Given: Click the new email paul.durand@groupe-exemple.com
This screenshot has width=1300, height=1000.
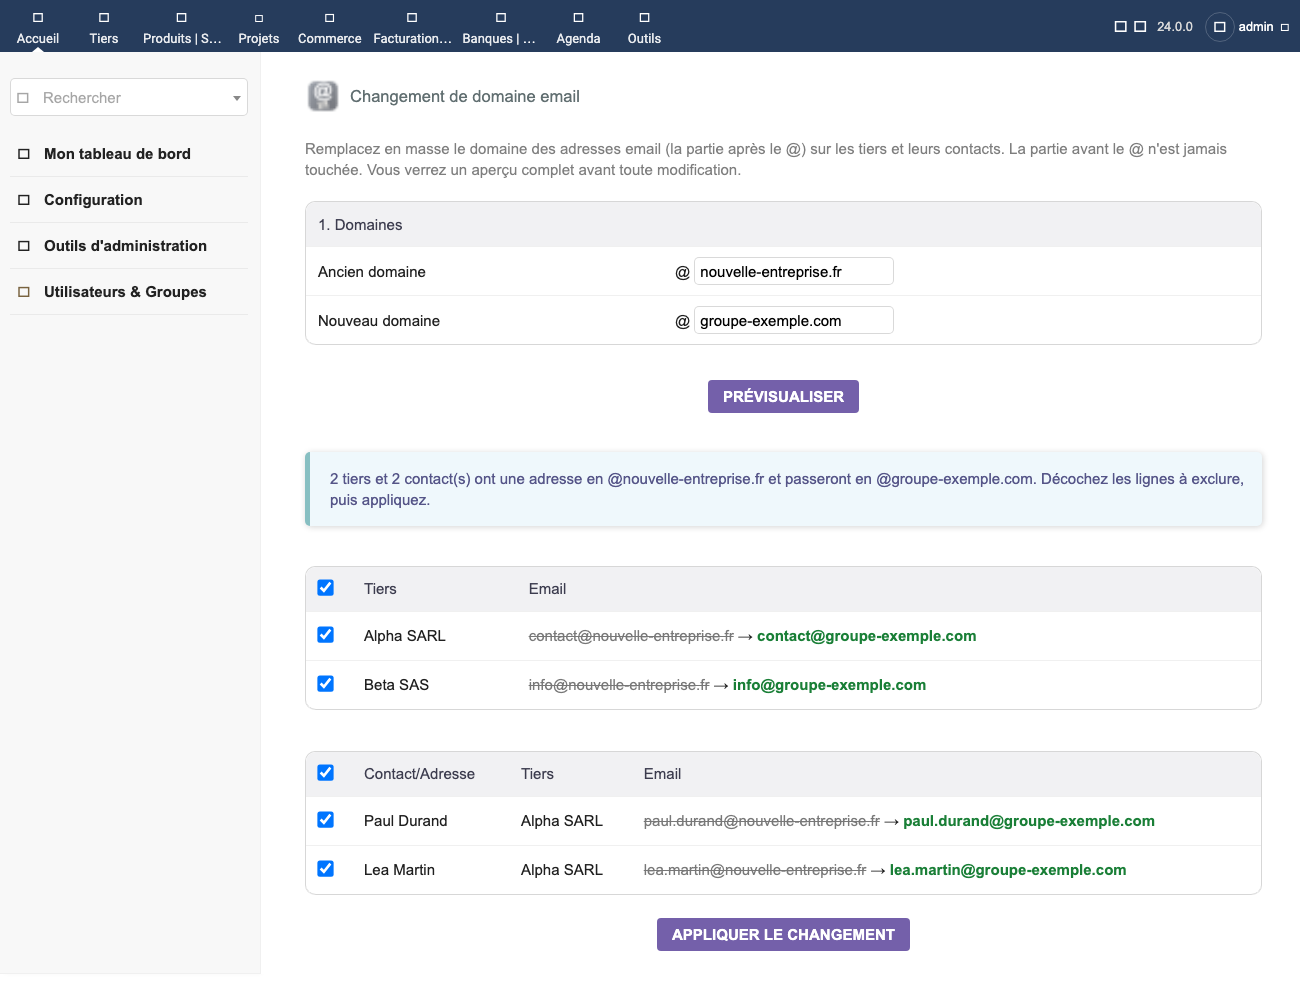Looking at the screenshot, I should (1029, 821).
